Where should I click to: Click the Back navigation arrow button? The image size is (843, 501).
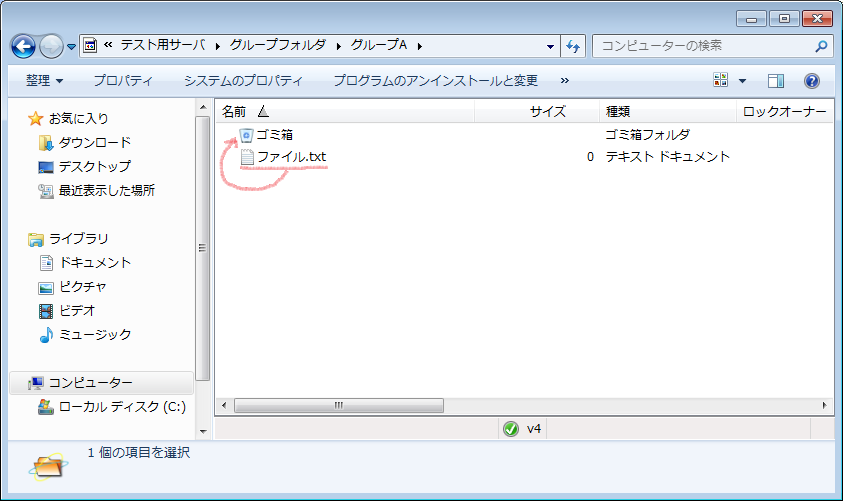tap(24, 46)
